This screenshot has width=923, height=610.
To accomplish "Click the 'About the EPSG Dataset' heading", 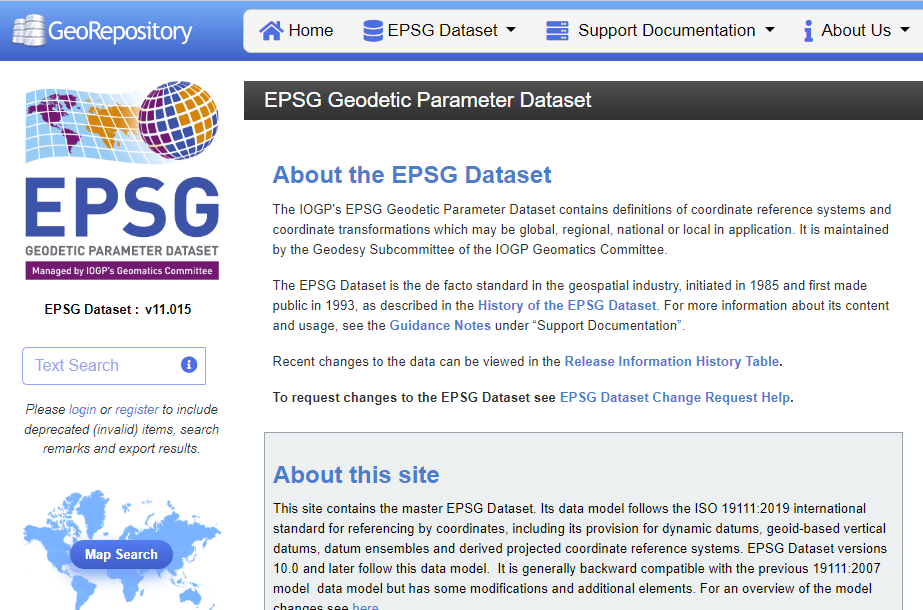I will click(x=412, y=175).
